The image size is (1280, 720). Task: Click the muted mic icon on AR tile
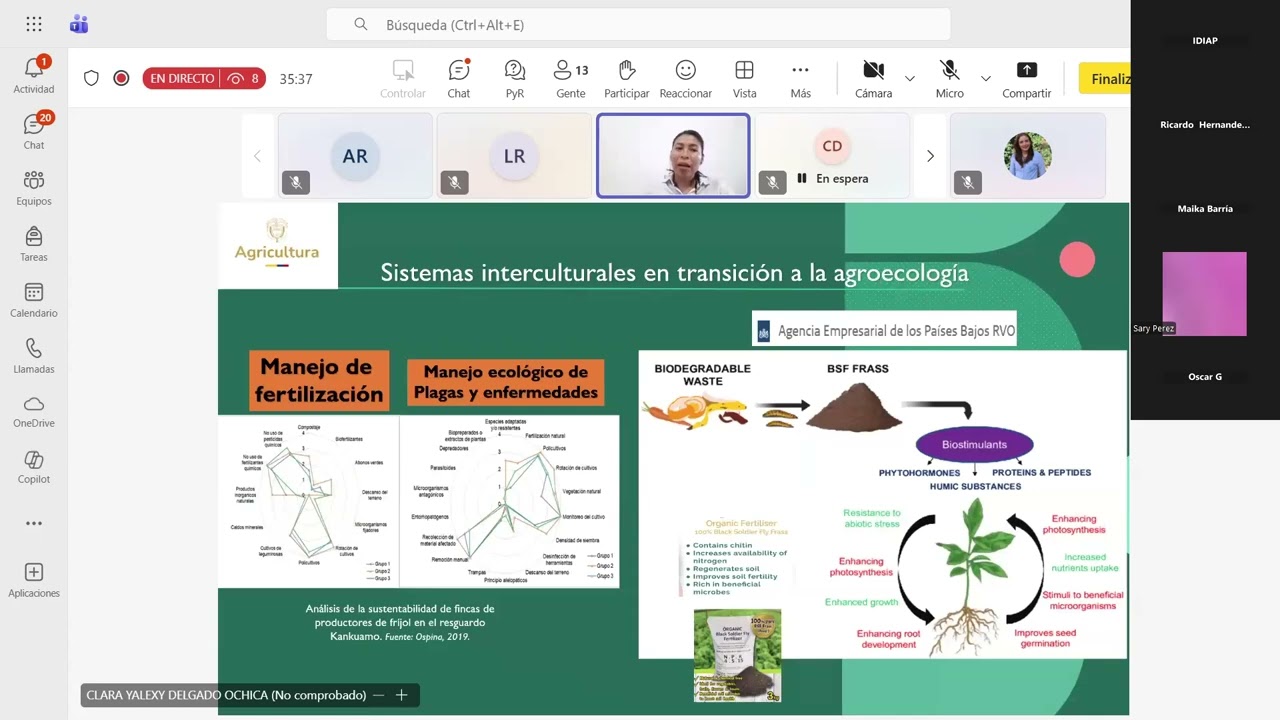pyautogui.click(x=295, y=182)
